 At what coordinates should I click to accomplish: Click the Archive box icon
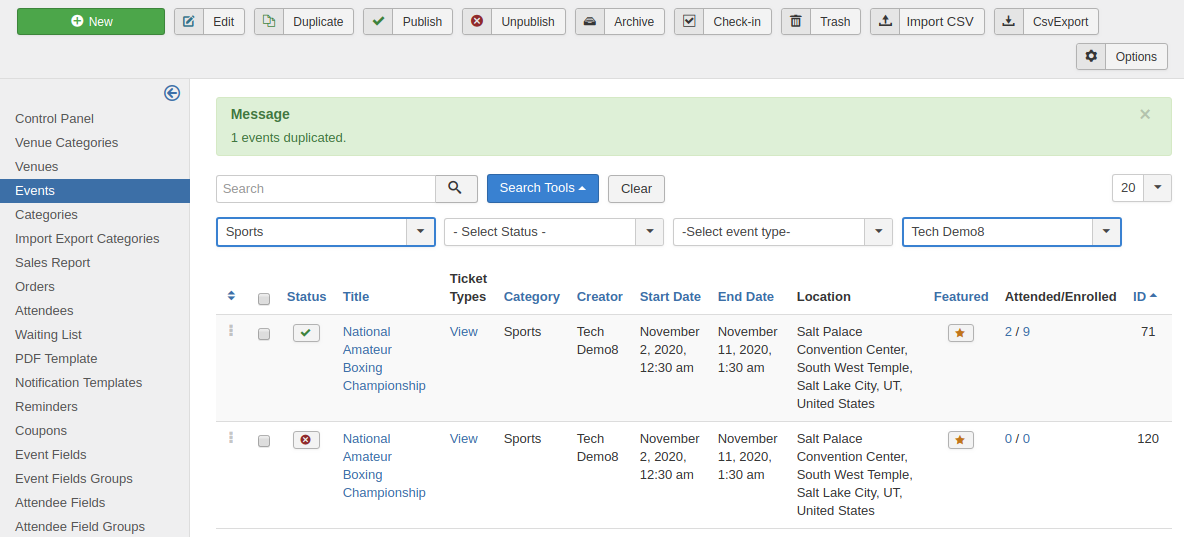(590, 21)
